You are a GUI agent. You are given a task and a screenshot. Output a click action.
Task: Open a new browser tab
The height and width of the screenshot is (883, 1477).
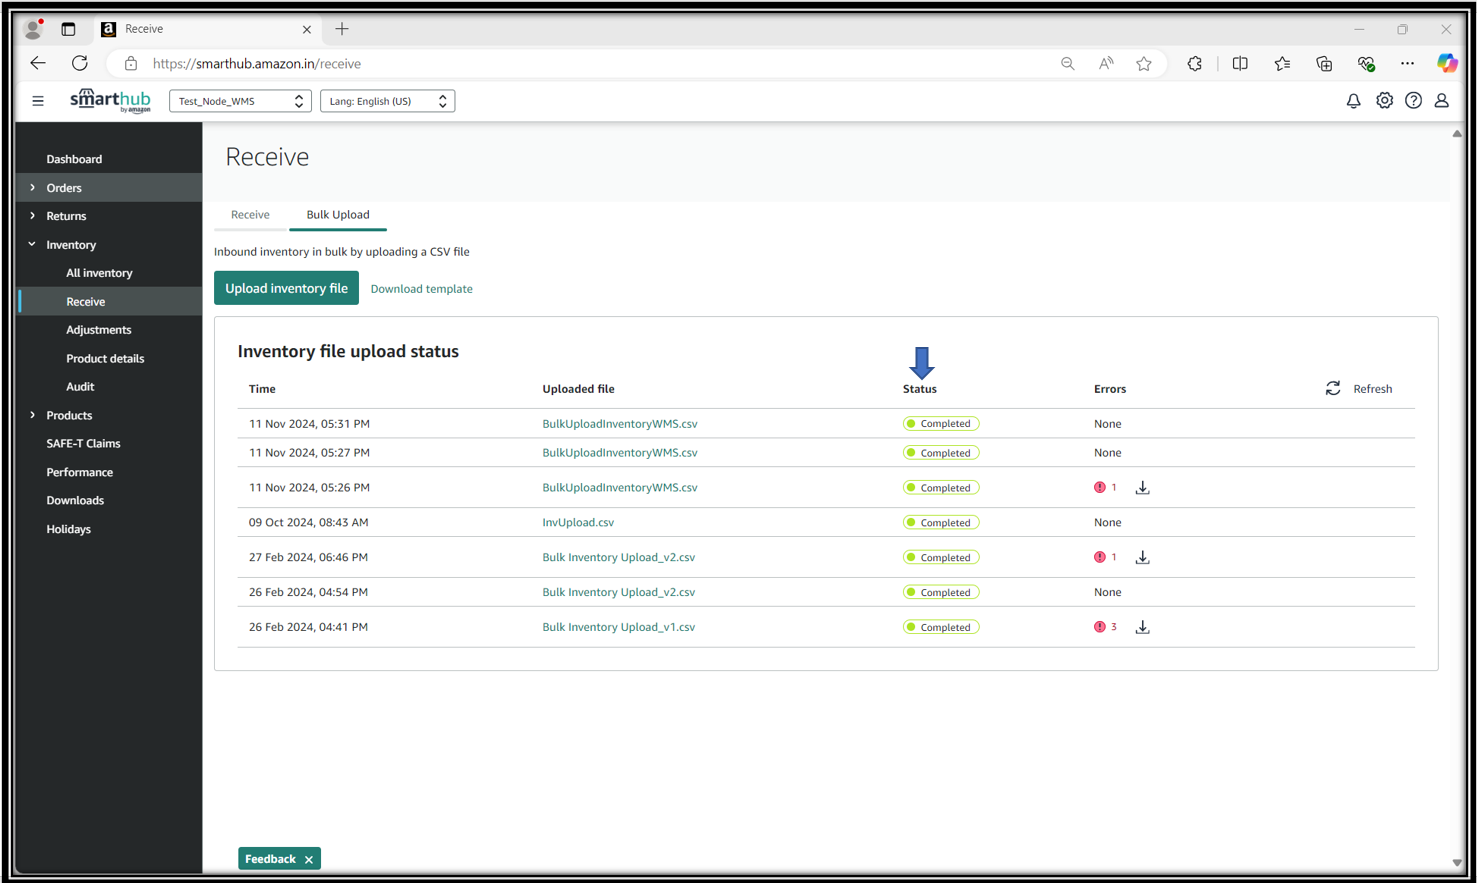point(342,29)
